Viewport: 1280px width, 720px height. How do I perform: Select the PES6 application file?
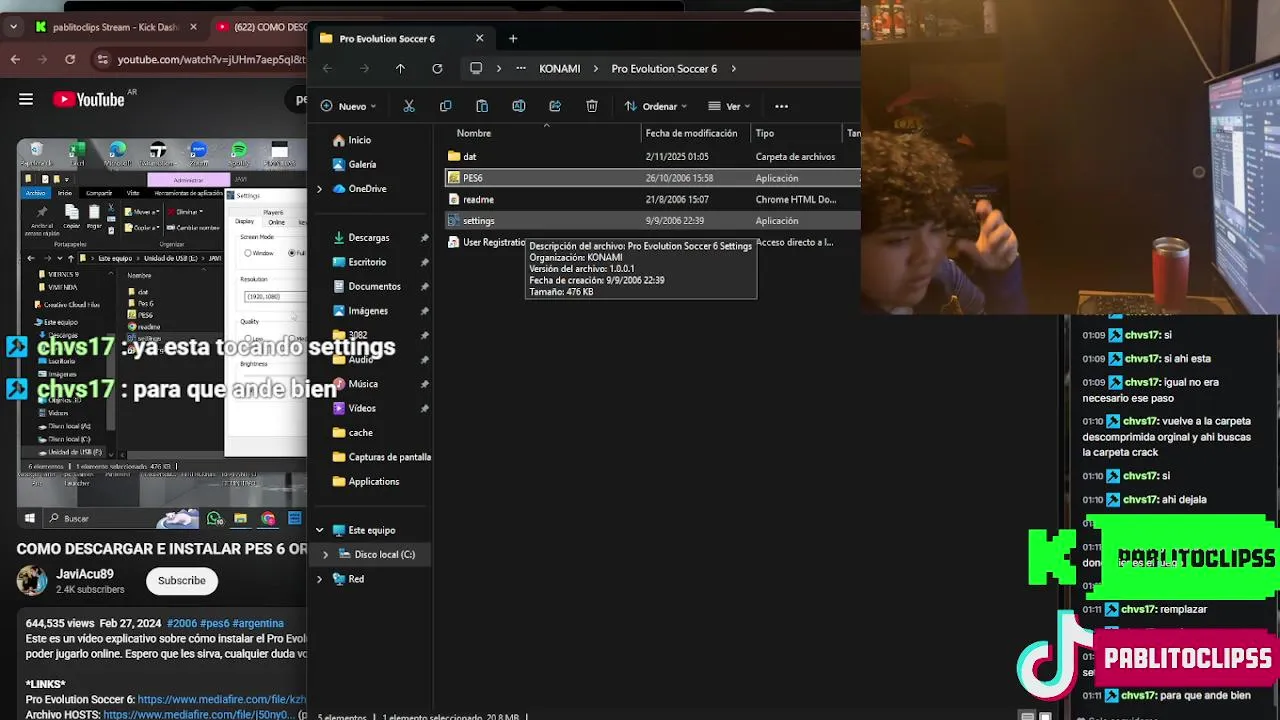(x=472, y=178)
